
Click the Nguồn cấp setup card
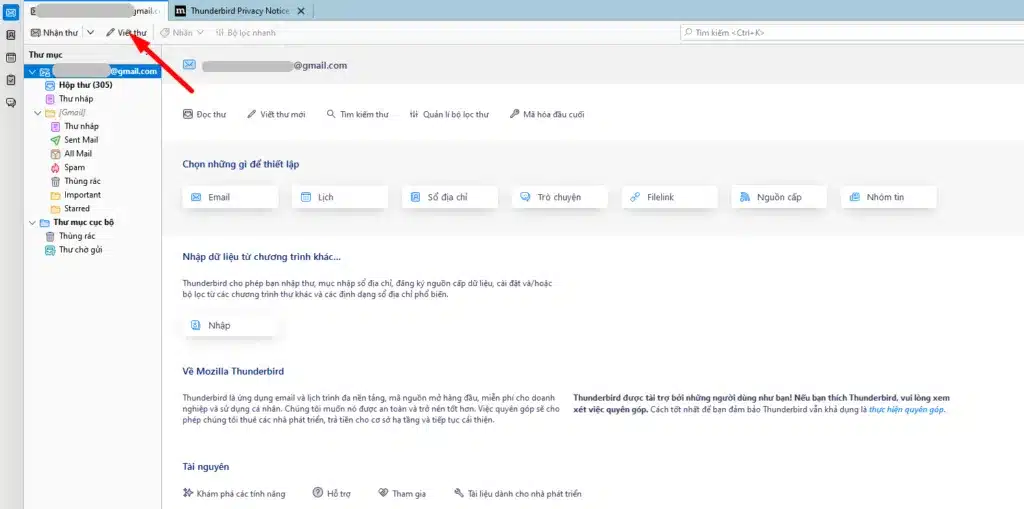coord(779,197)
